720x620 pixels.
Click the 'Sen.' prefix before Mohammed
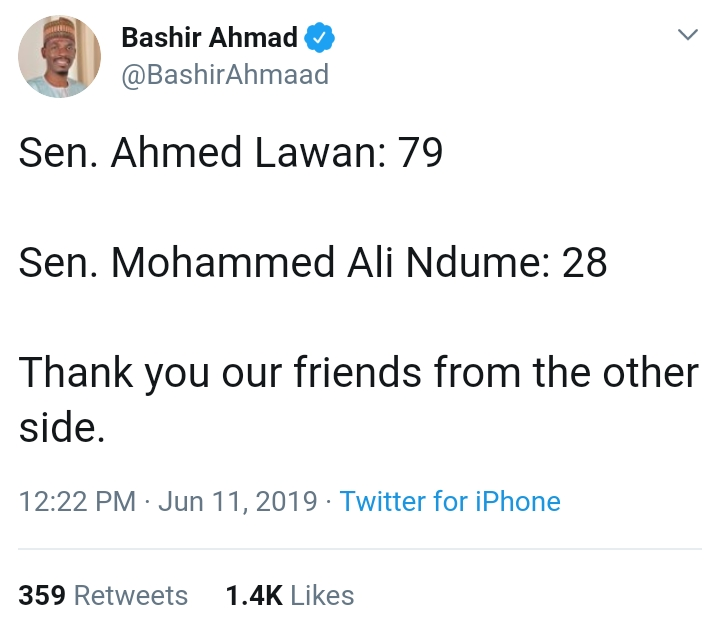(x=59, y=263)
